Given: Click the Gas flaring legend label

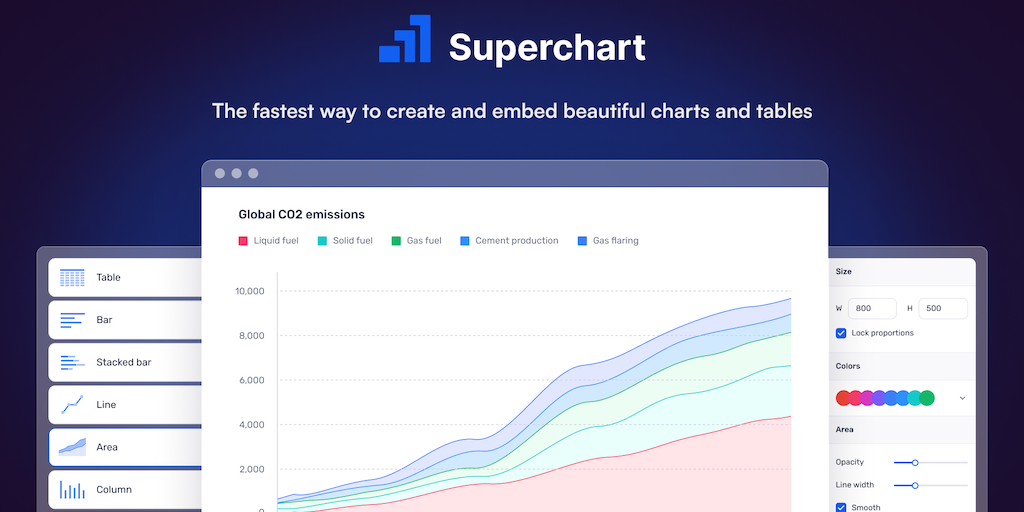Looking at the screenshot, I should (615, 241).
